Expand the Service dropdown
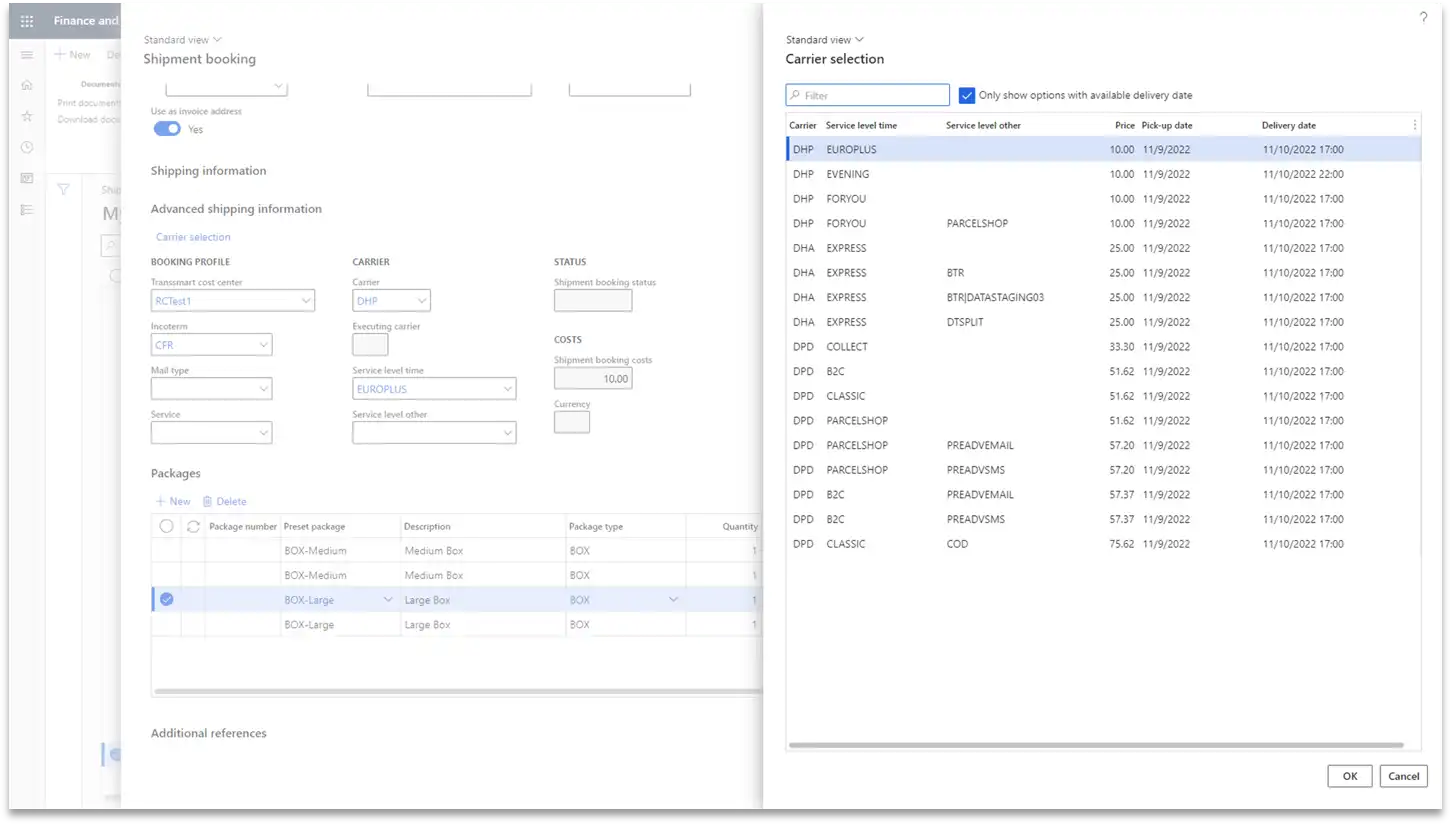Image resolution: width=1451 pixels, height=824 pixels. pos(263,433)
